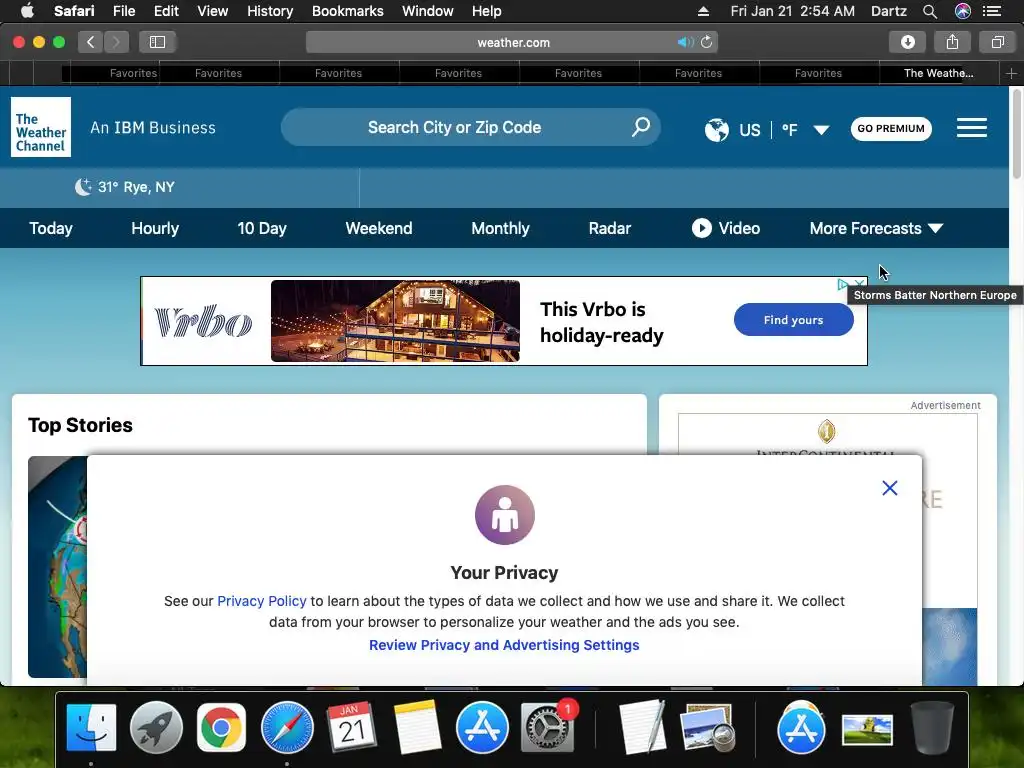Reload the page with refresh icon
1024x768 pixels.
pyautogui.click(x=707, y=42)
